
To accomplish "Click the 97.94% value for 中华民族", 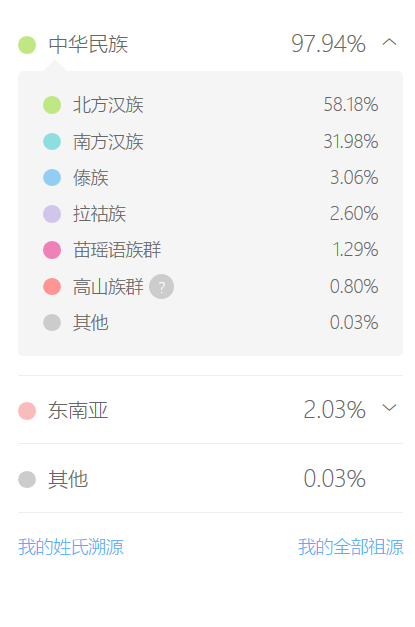I will pos(328,44).
